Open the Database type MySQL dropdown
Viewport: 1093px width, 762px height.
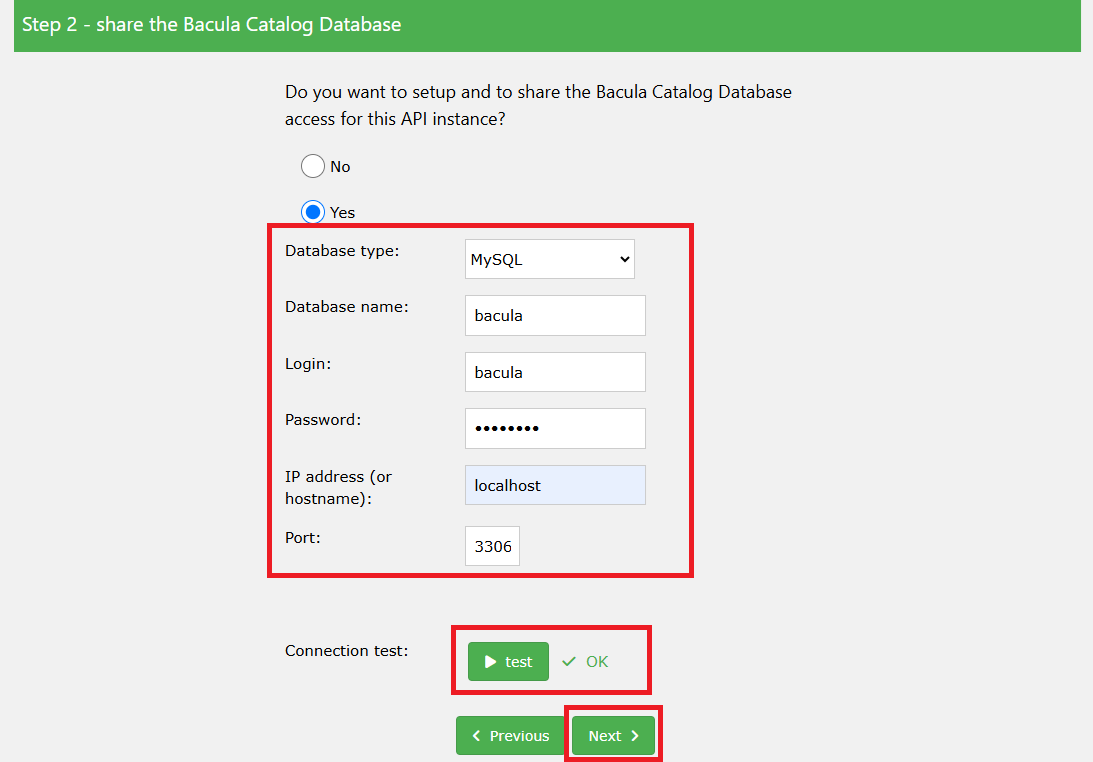(x=549, y=259)
